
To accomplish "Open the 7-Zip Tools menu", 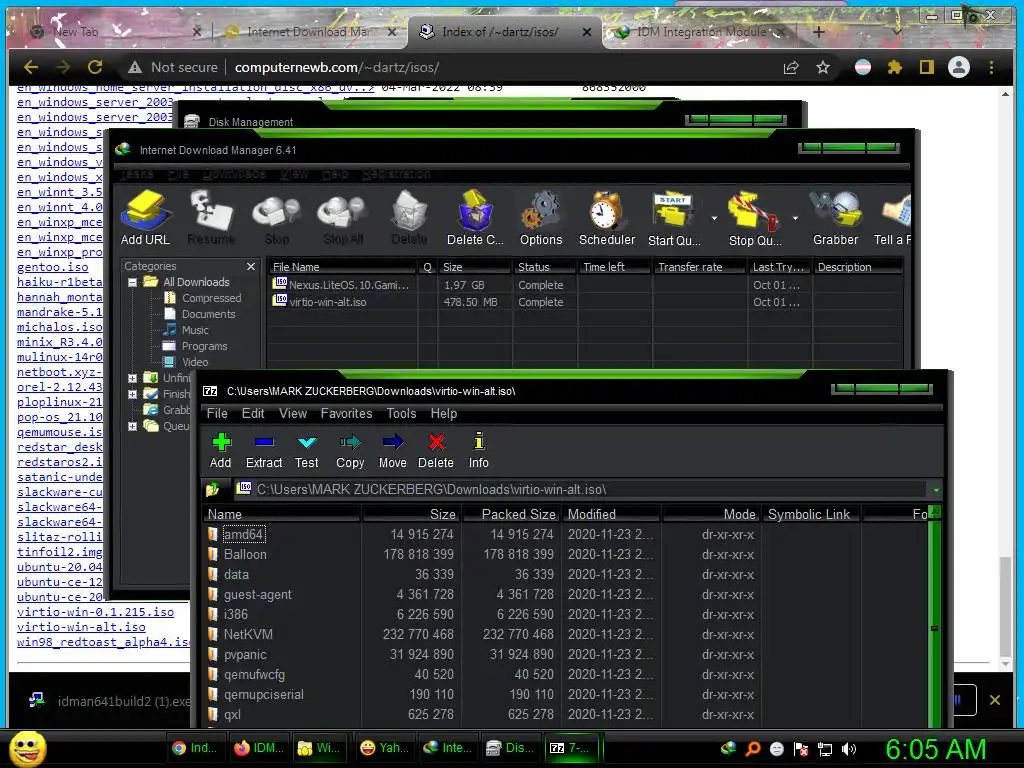I will 401,413.
